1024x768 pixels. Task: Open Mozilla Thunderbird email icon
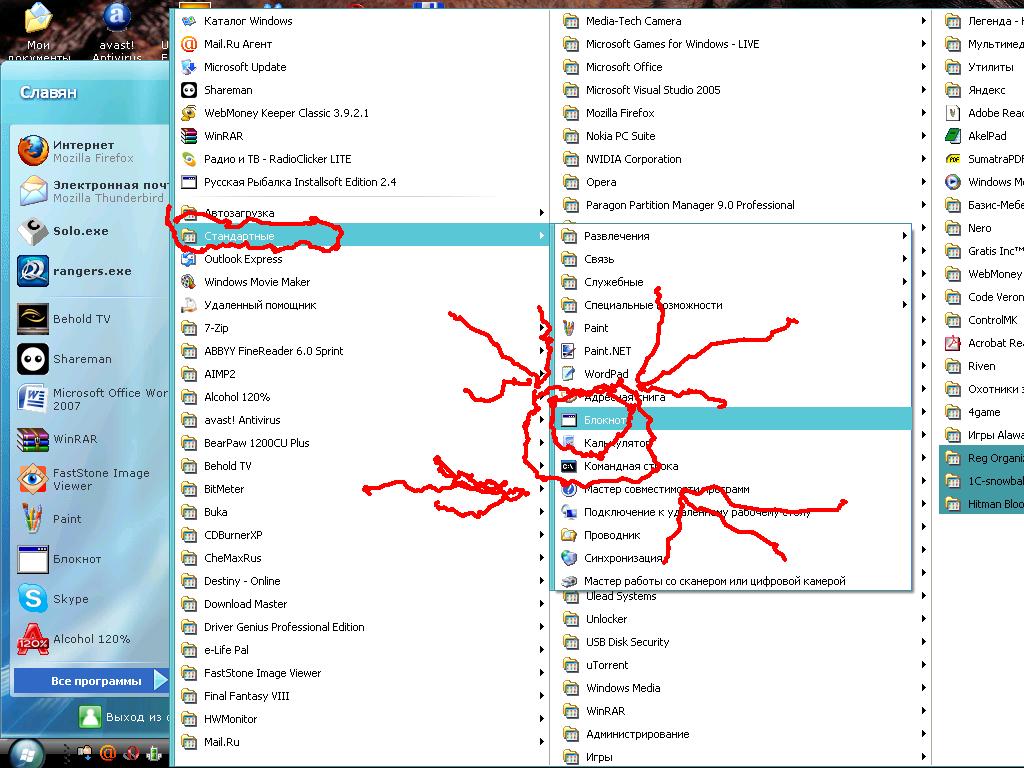click(33, 191)
